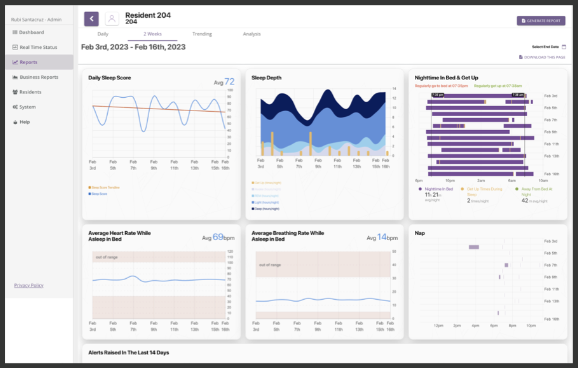Toggle Sleep Score Trendline legend item
The width and height of the screenshot is (578, 368).
[104, 188]
